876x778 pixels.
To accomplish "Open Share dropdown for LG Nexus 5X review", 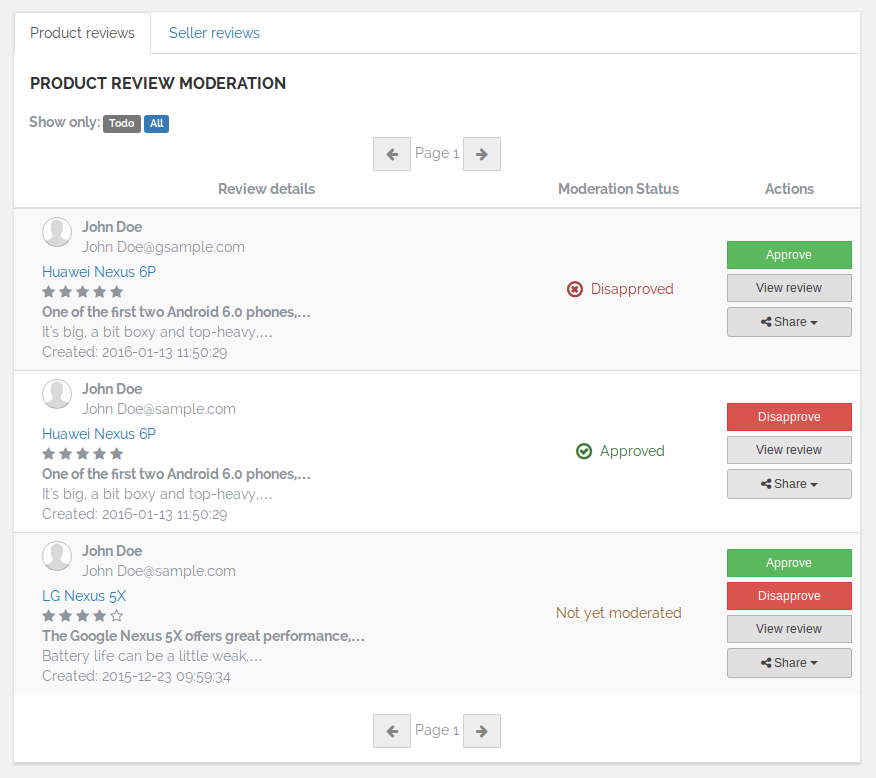I will [789, 663].
